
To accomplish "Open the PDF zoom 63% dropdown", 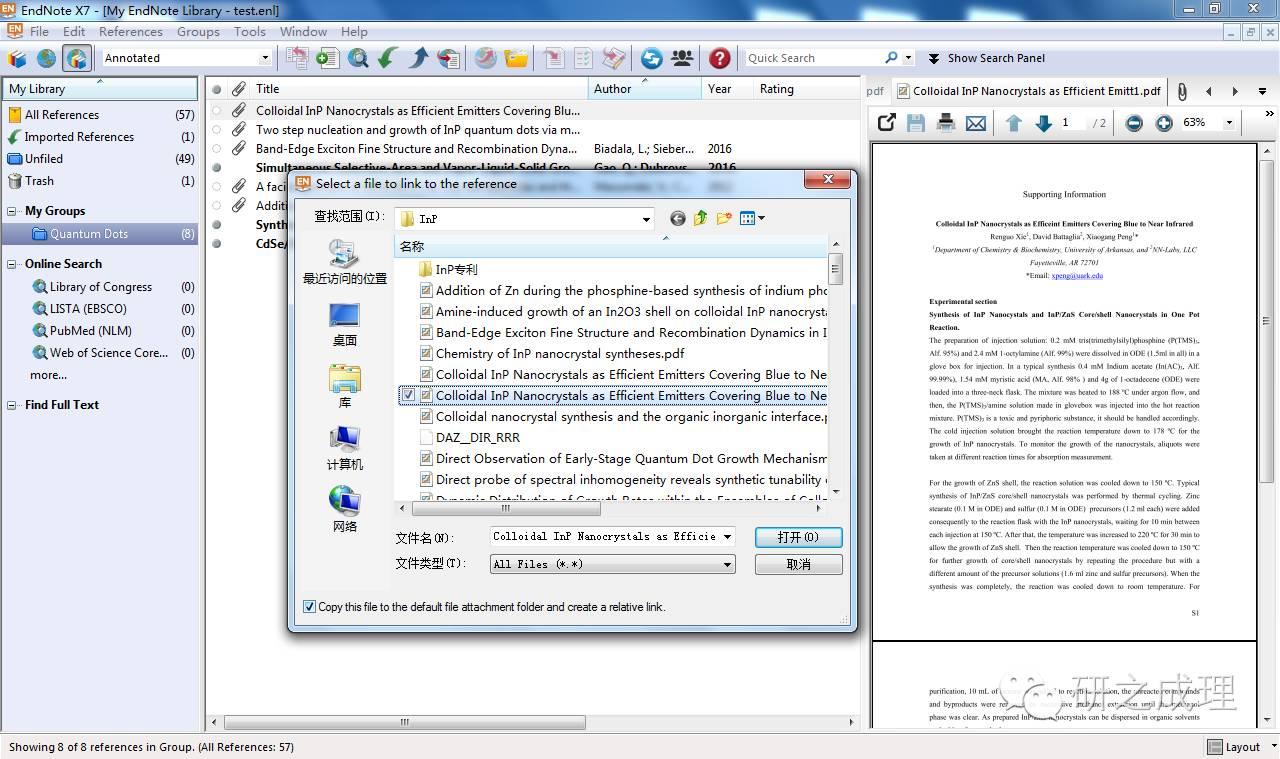I will click(1229, 123).
